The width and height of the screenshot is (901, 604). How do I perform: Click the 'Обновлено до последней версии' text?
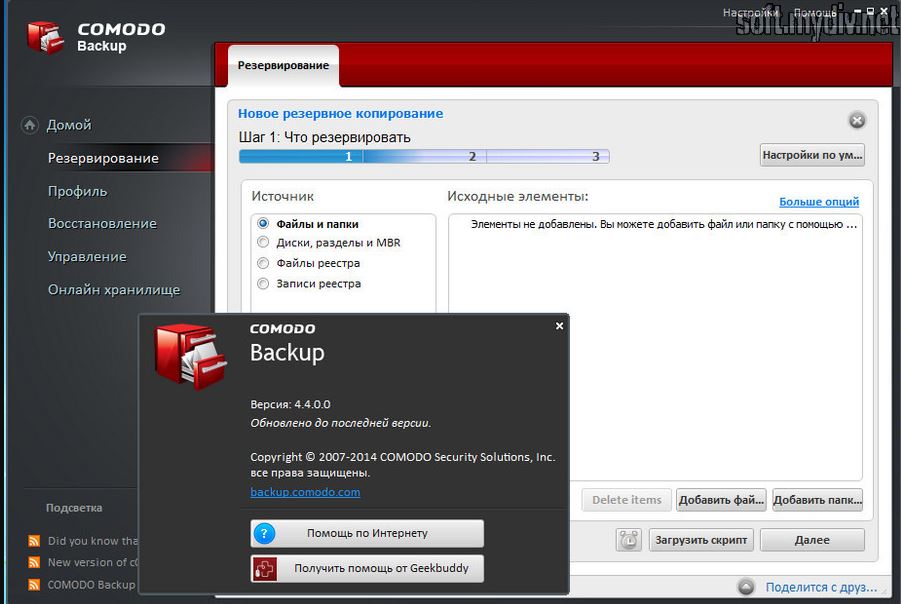click(341, 423)
